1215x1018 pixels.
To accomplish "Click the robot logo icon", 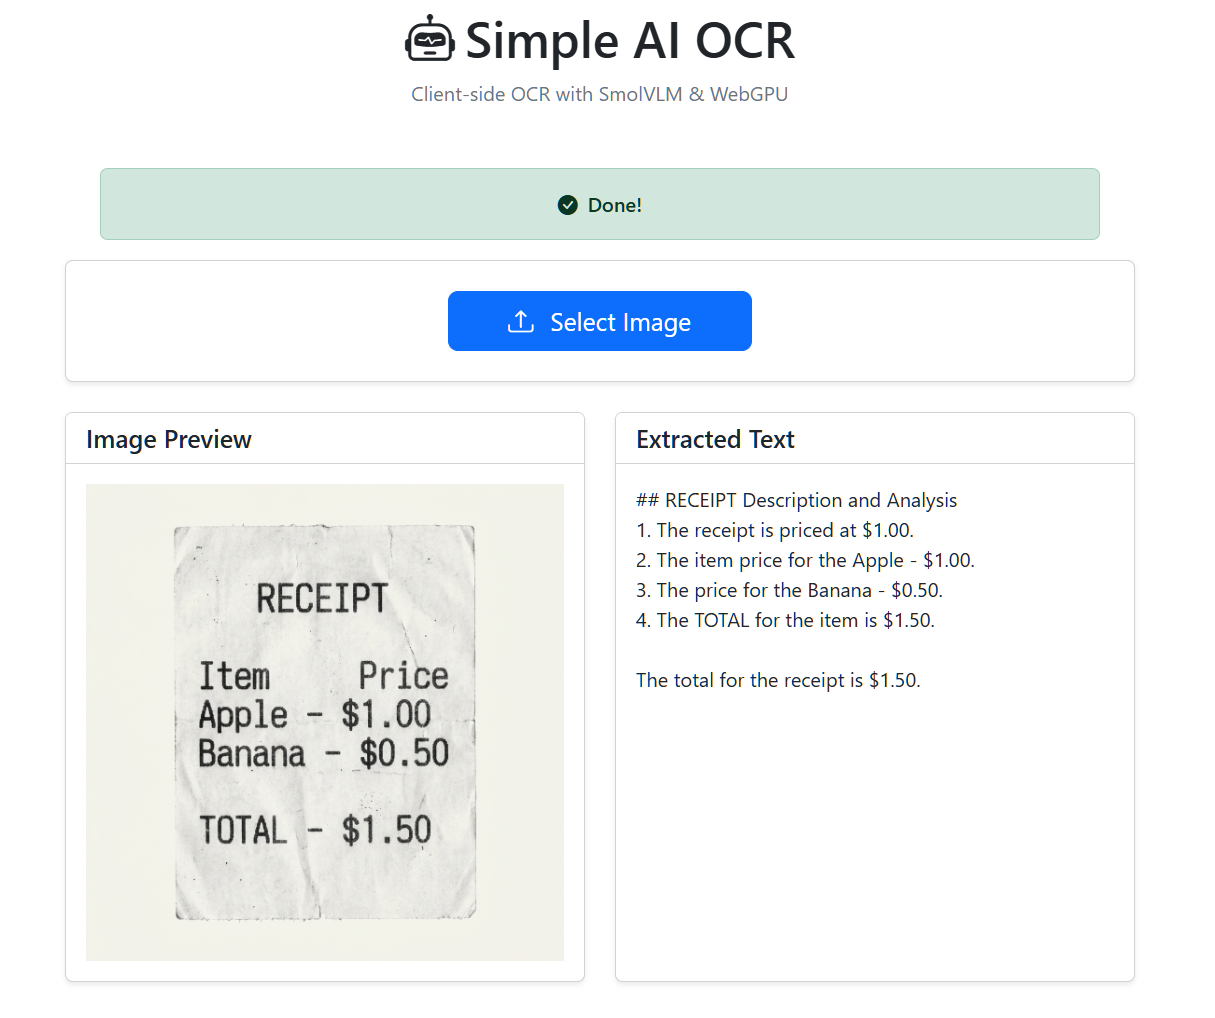I will click(x=430, y=39).
